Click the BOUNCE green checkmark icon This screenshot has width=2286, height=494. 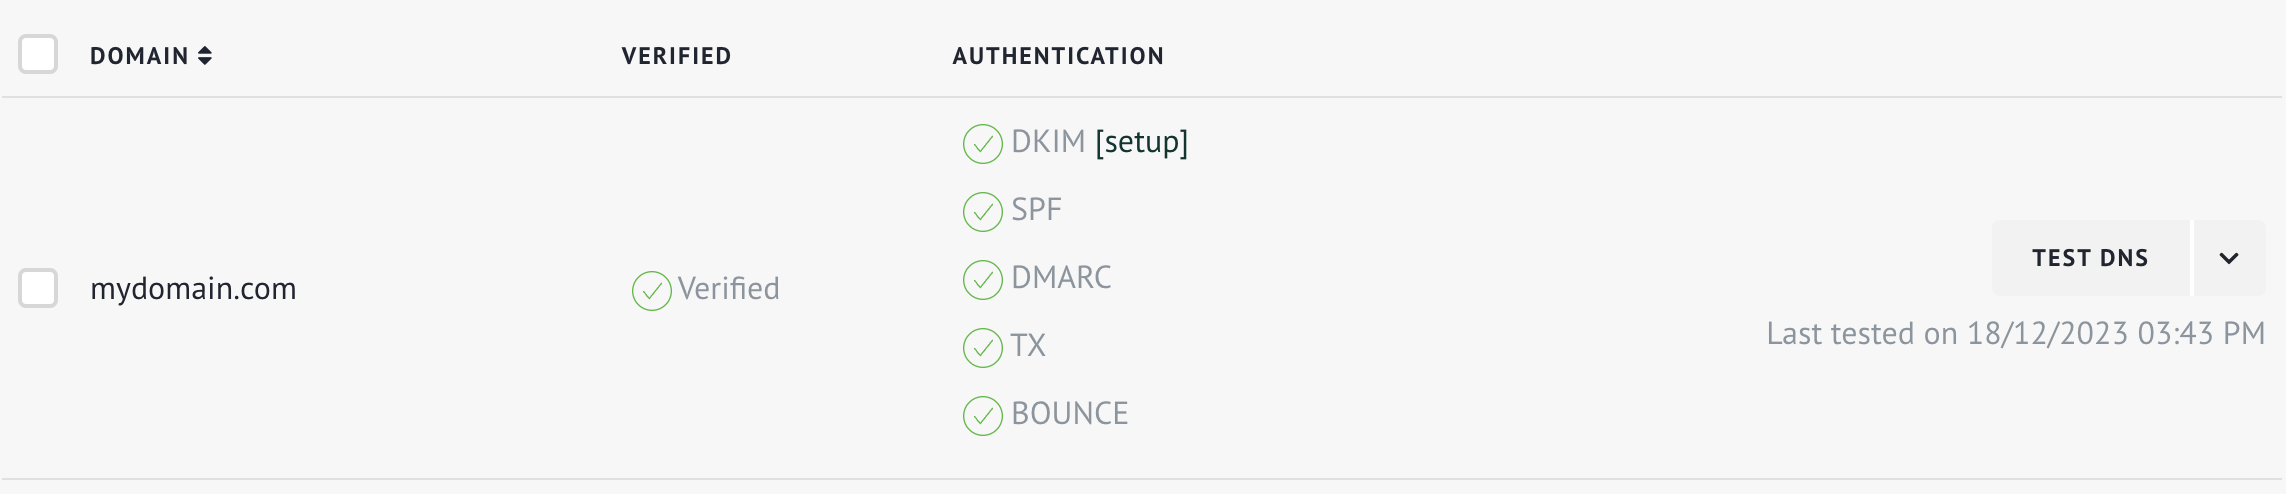(x=982, y=416)
